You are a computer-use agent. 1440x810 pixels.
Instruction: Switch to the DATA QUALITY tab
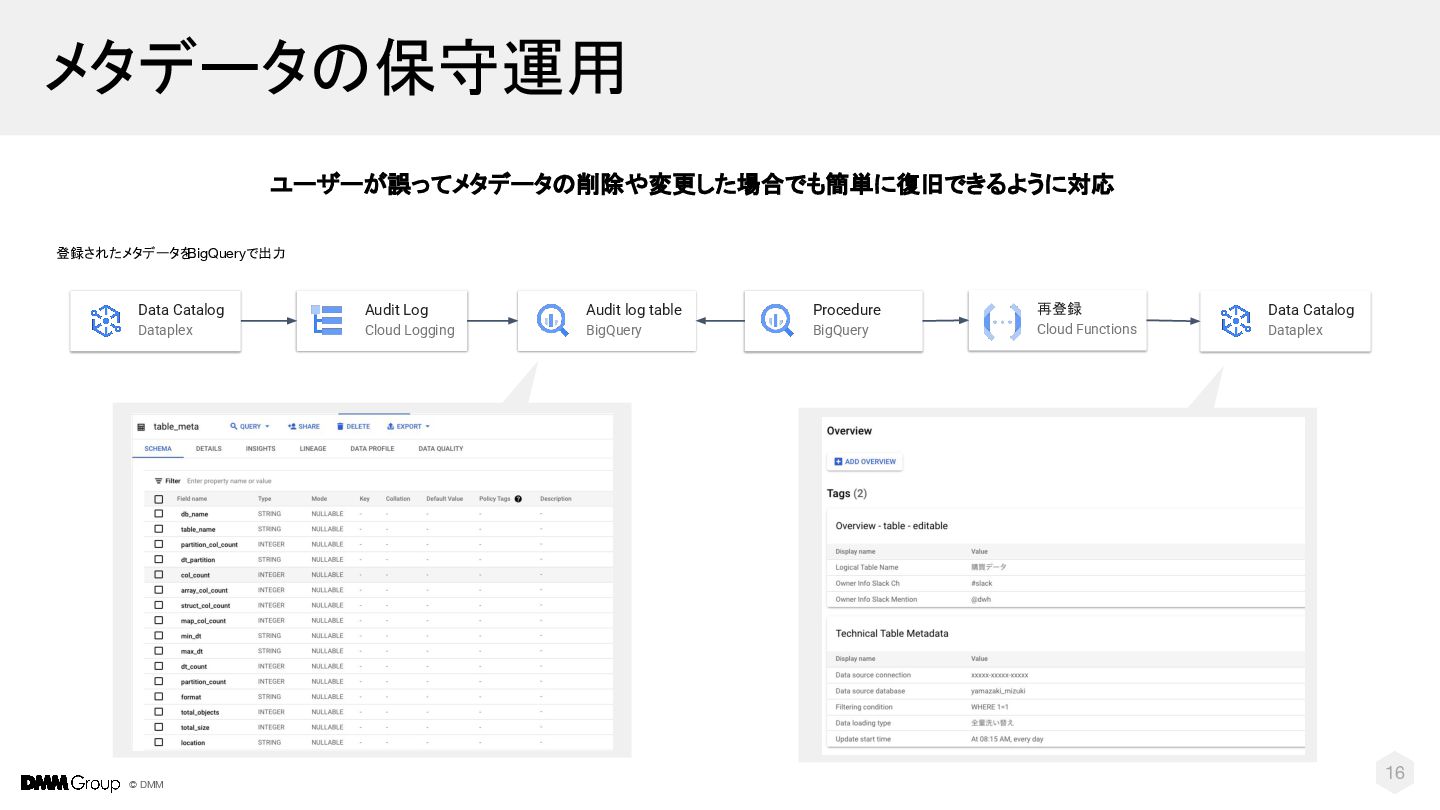pos(441,449)
